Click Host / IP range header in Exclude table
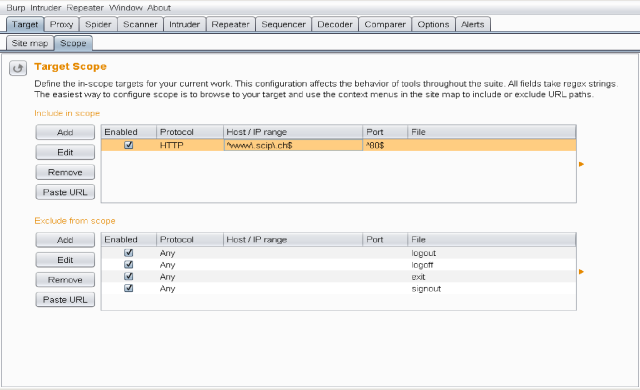Screen dimensions: 640x390 (x=293, y=239)
